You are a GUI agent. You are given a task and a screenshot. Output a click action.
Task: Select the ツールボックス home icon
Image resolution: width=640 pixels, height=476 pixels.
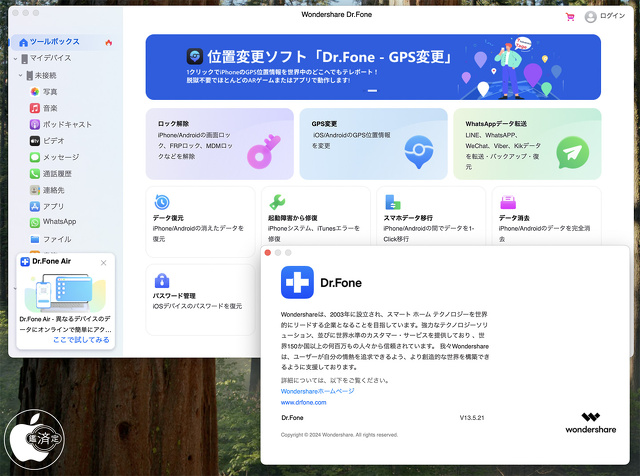(x=24, y=42)
